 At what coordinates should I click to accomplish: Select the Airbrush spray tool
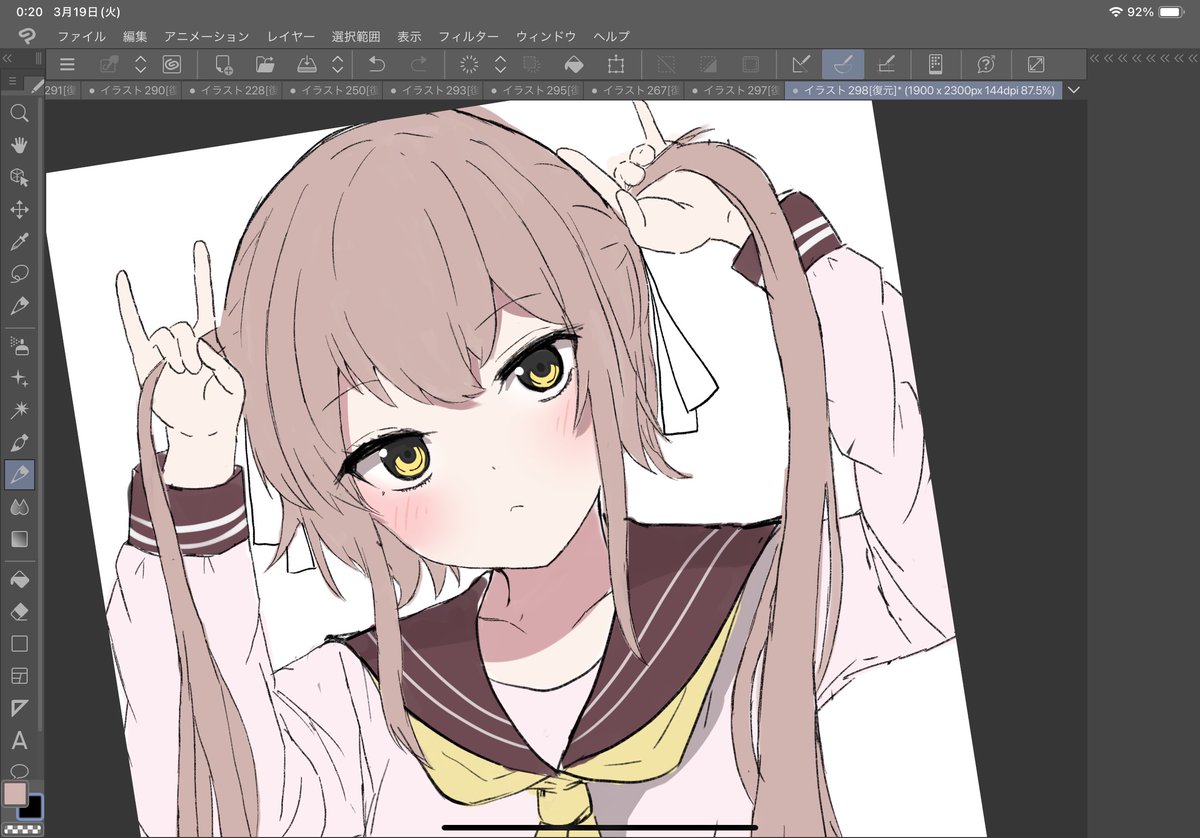[19, 346]
